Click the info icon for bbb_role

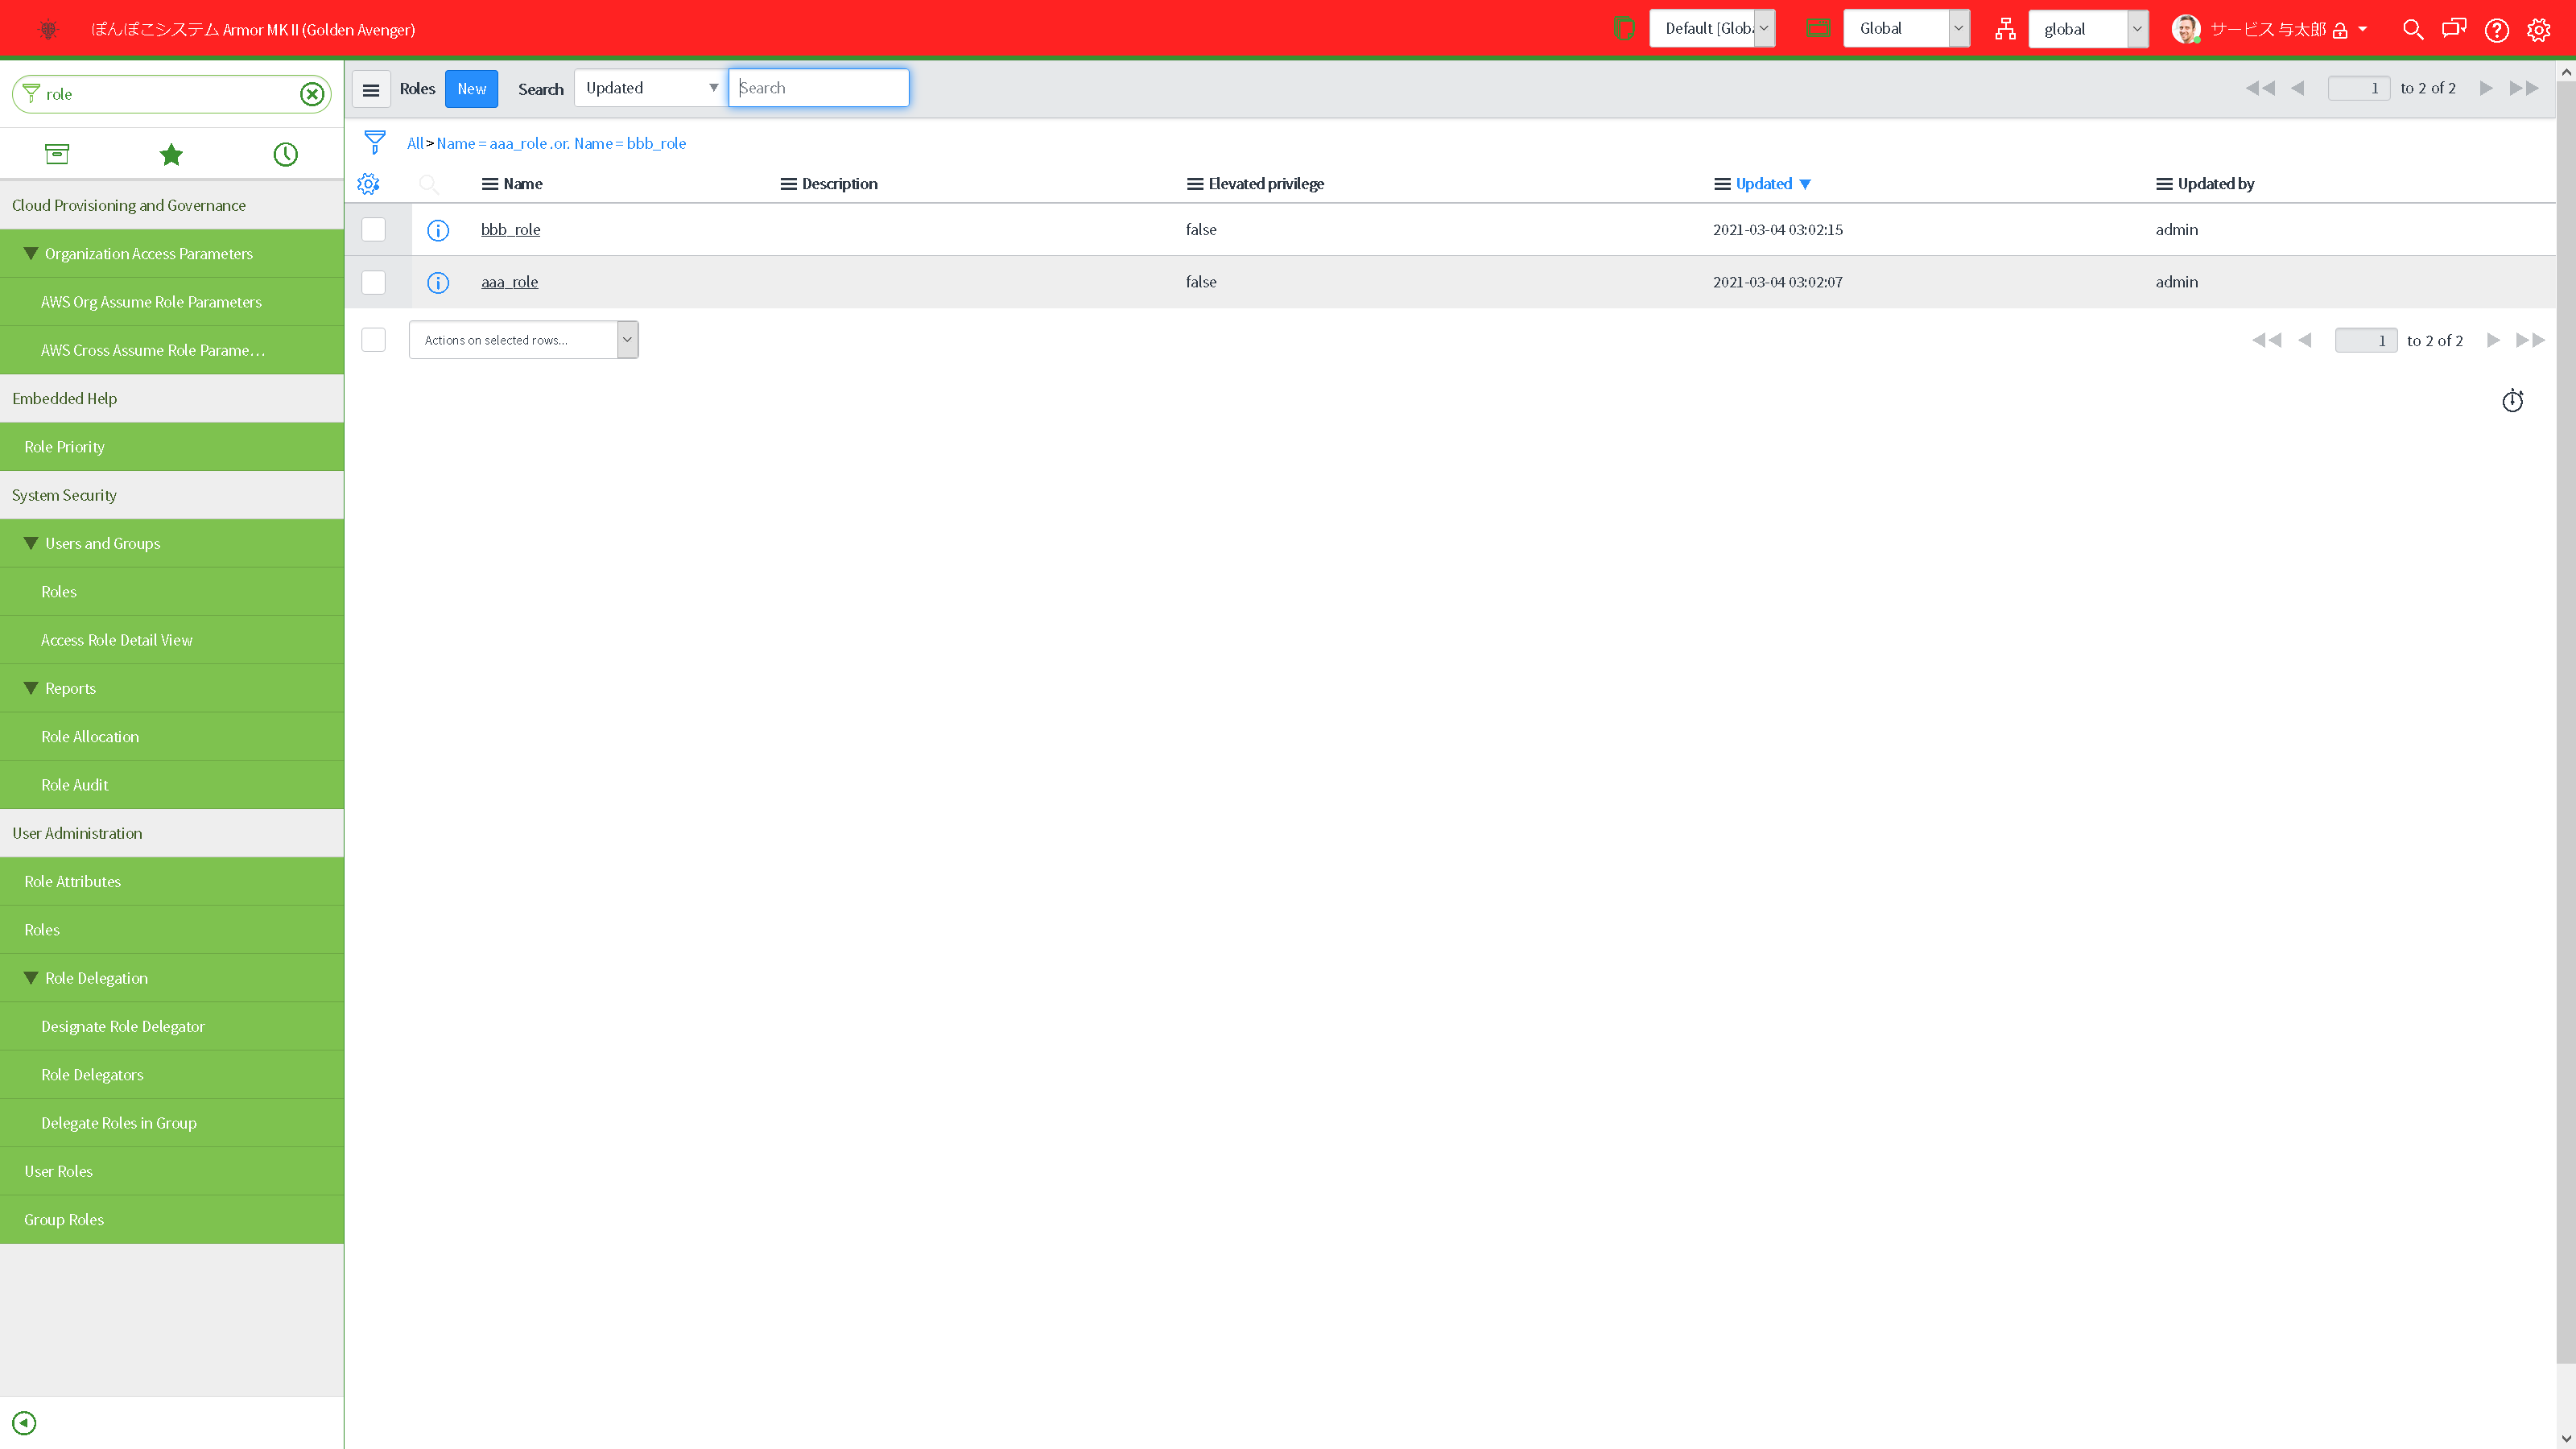pyautogui.click(x=438, y=230)
